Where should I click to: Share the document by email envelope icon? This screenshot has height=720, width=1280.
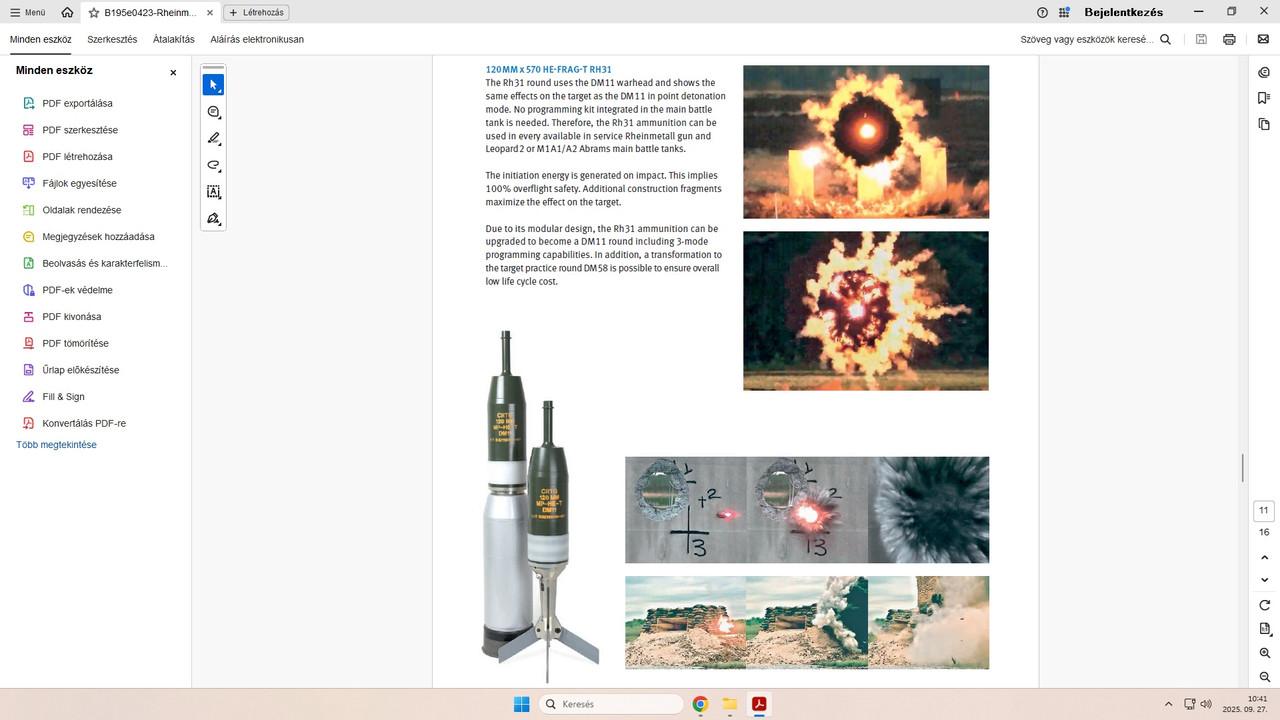coord(1263,39)
